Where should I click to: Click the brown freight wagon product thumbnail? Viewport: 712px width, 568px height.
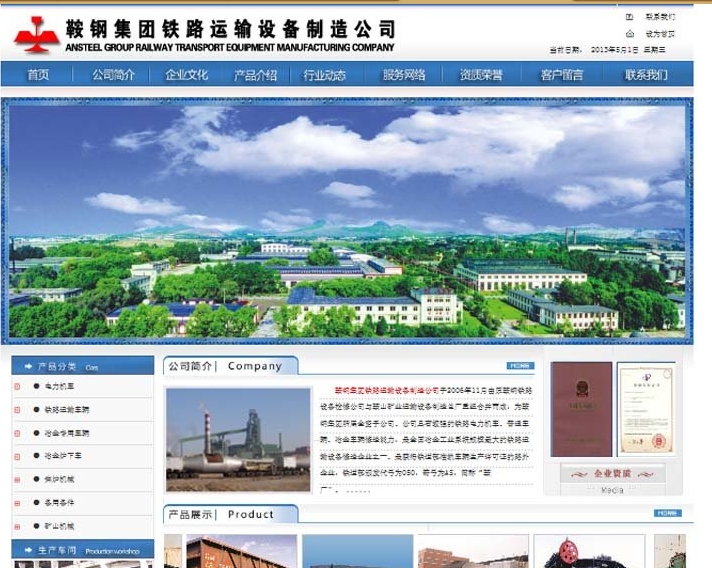[x=242, y=551]
